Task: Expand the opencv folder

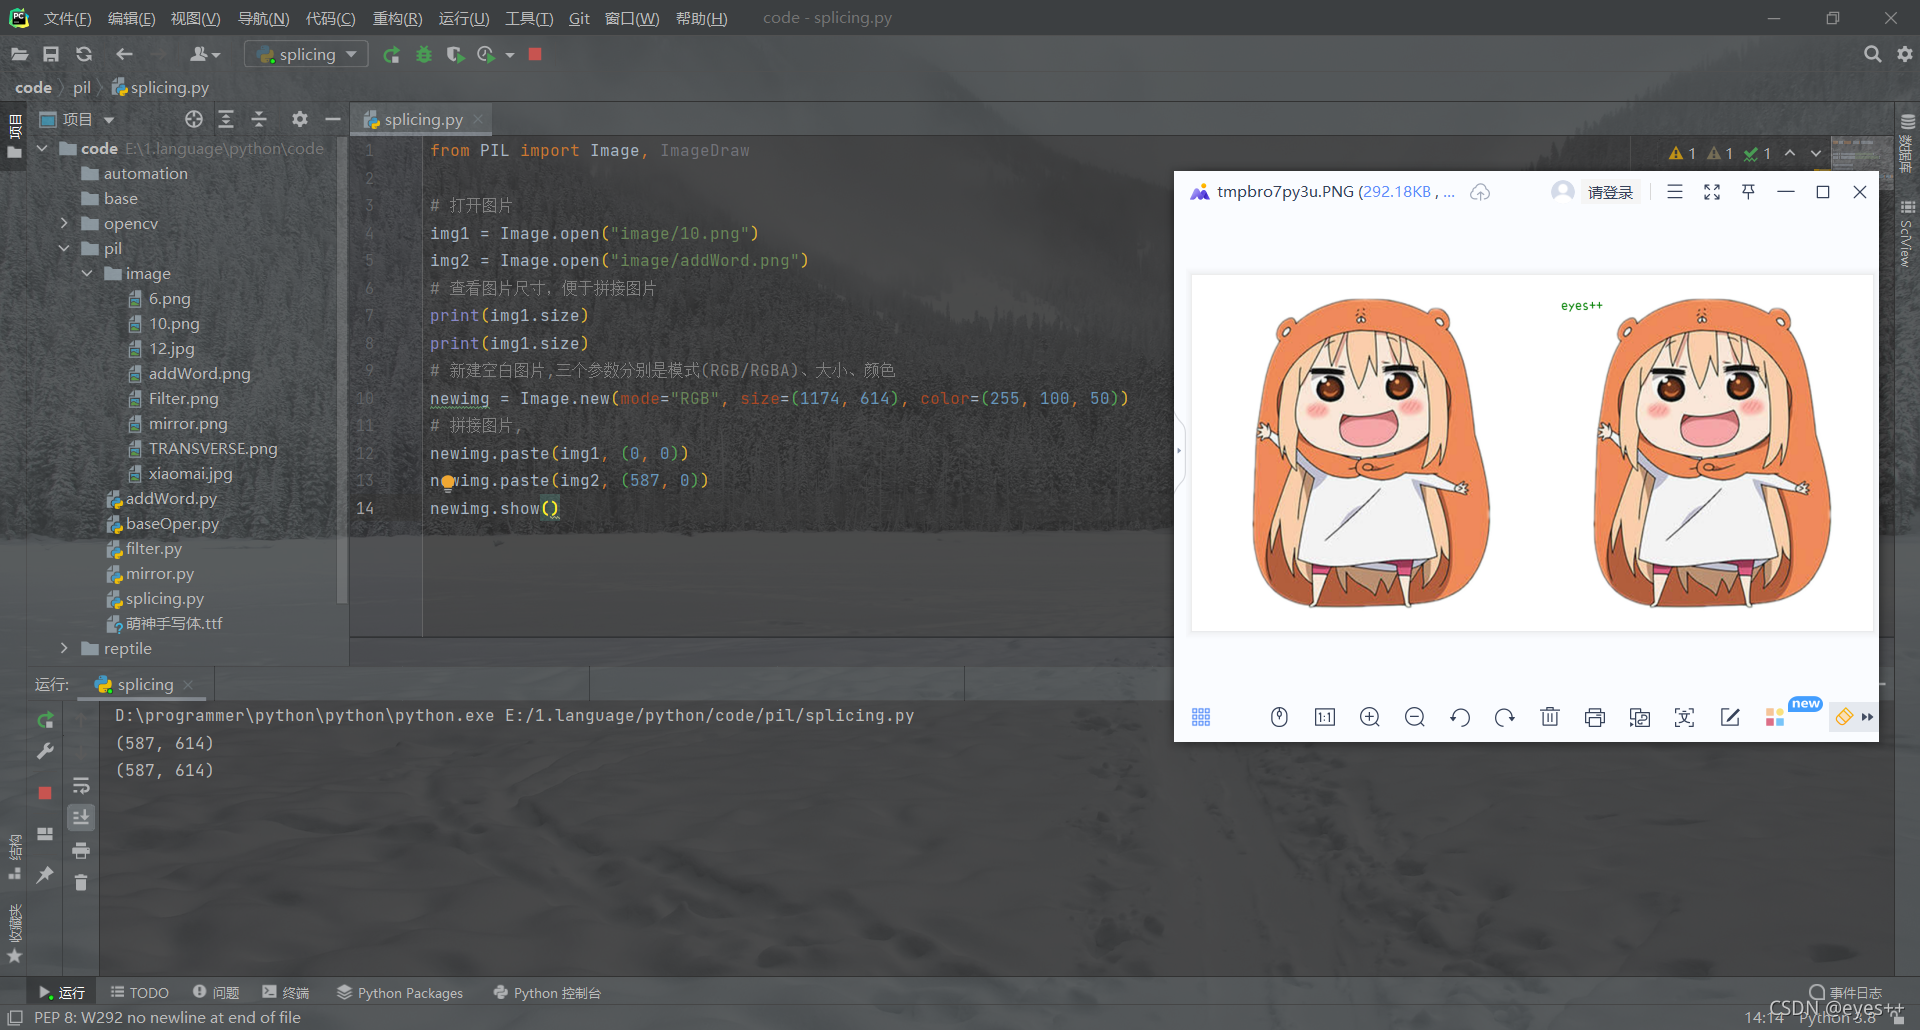Action: pyautogui.click(x=64, y=223)
